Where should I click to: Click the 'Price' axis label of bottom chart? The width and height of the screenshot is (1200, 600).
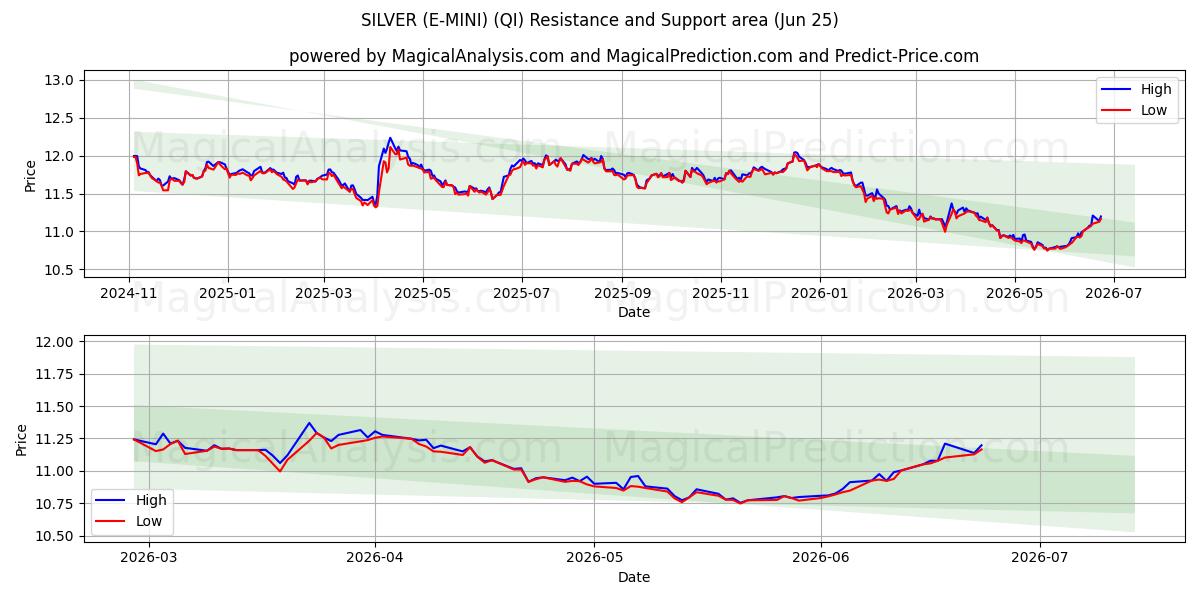click(22, 440)
